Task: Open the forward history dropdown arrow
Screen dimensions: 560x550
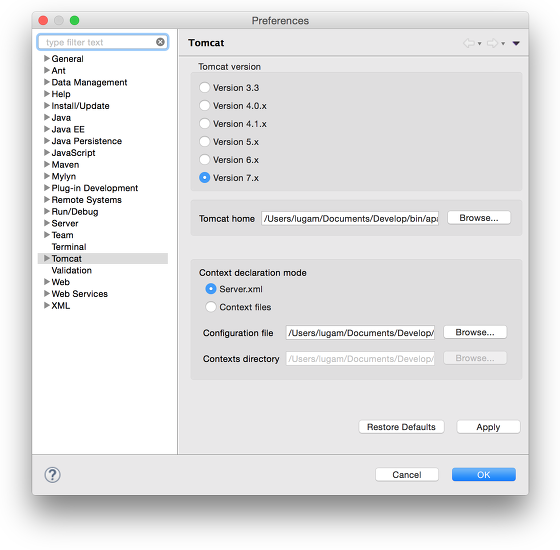Action: pos(503,44)
